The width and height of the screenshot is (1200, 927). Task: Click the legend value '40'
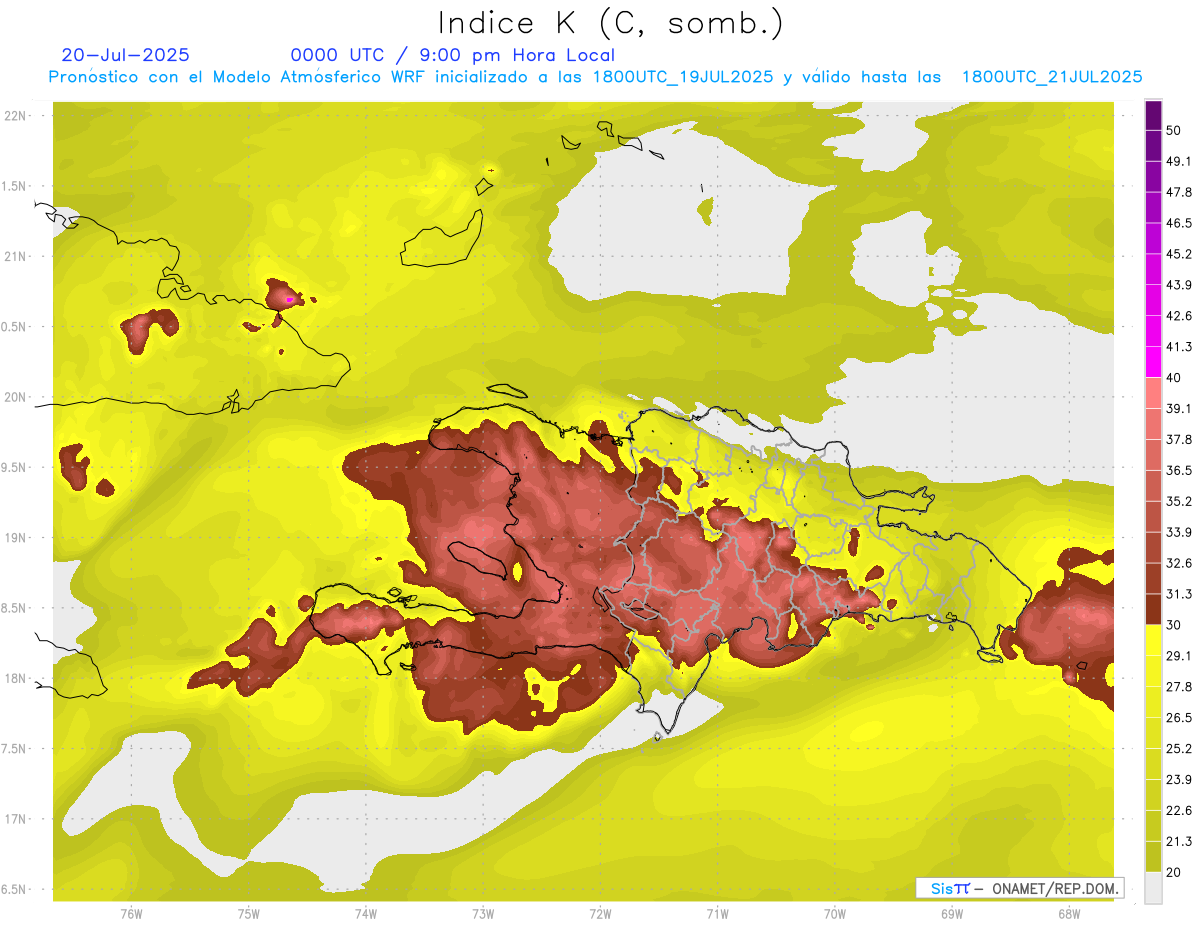click(1174, 378)
